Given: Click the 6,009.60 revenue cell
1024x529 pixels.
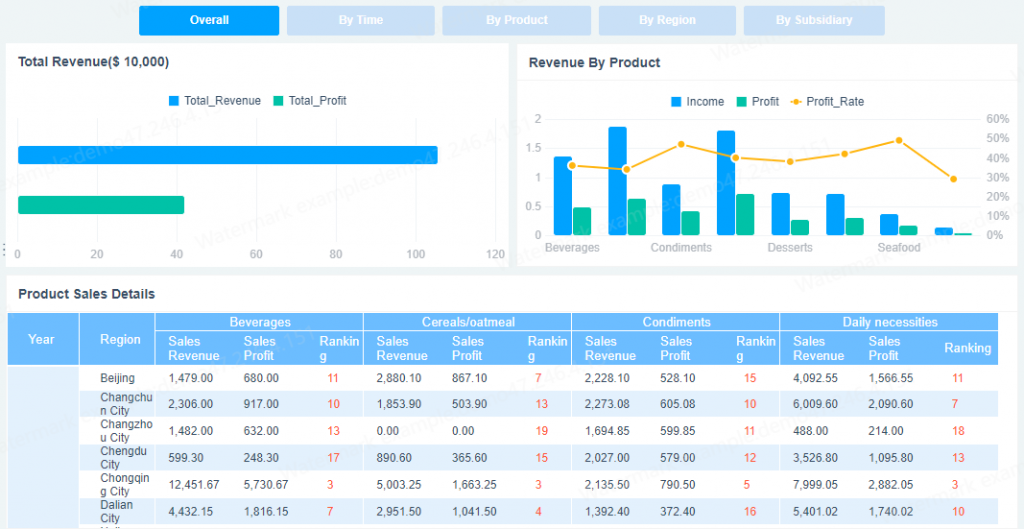Looking at the screenshot, I should (x=815, y=404).
